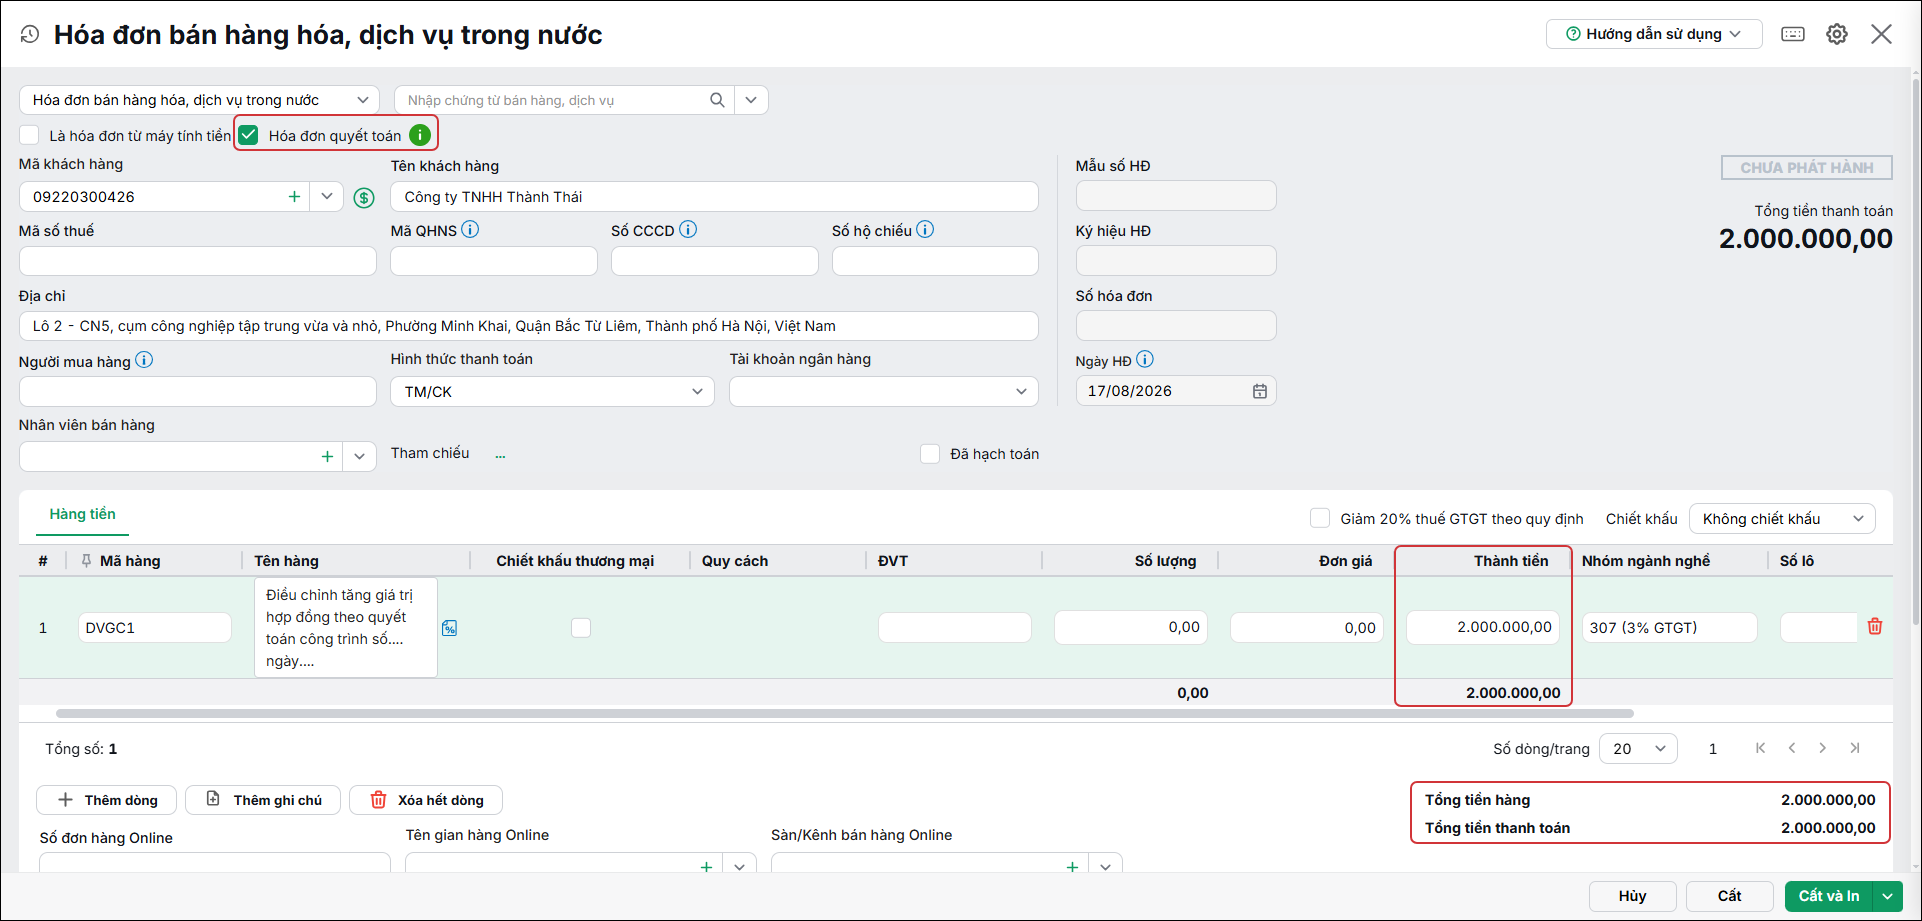1922x921 pixels.
Task: Click the Số lượng cell in the DVGC1 row
Action: pos(1131,627)
